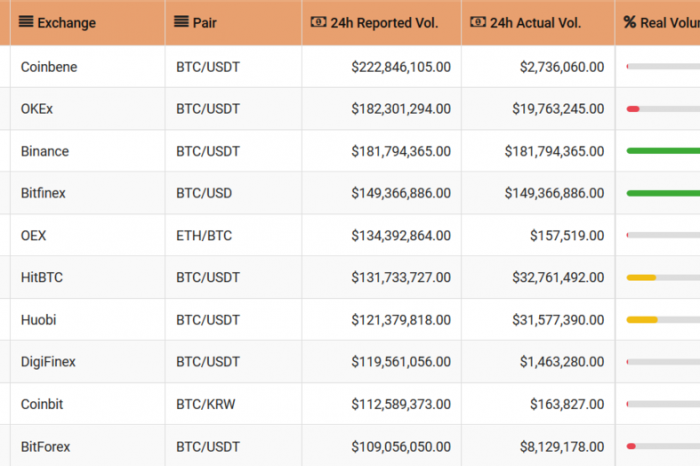This screenshot has height=466, width=700.
Task: Click BTC/USDT pair in the OKEx row
Action: coord(208,109)
